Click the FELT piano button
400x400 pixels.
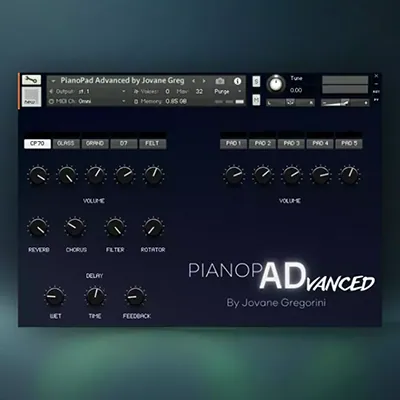tap(152, 144)
